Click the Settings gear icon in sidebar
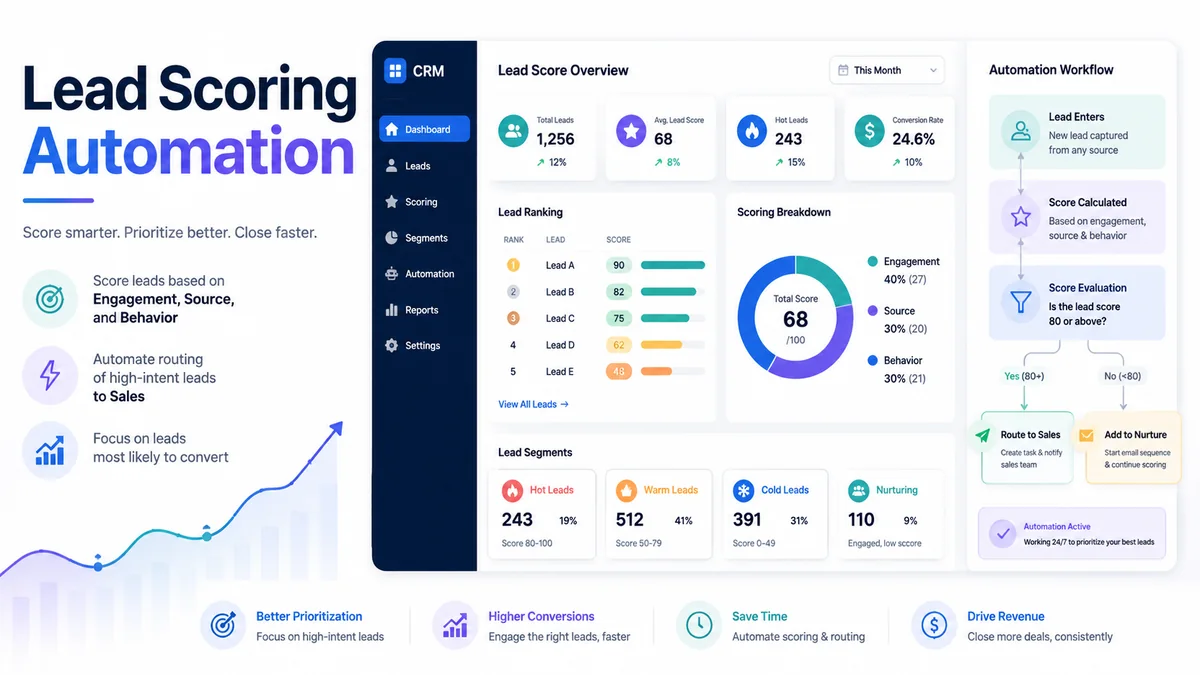Screen dimensions: 1200x675 pyautogui.click(x=392, y=345)
